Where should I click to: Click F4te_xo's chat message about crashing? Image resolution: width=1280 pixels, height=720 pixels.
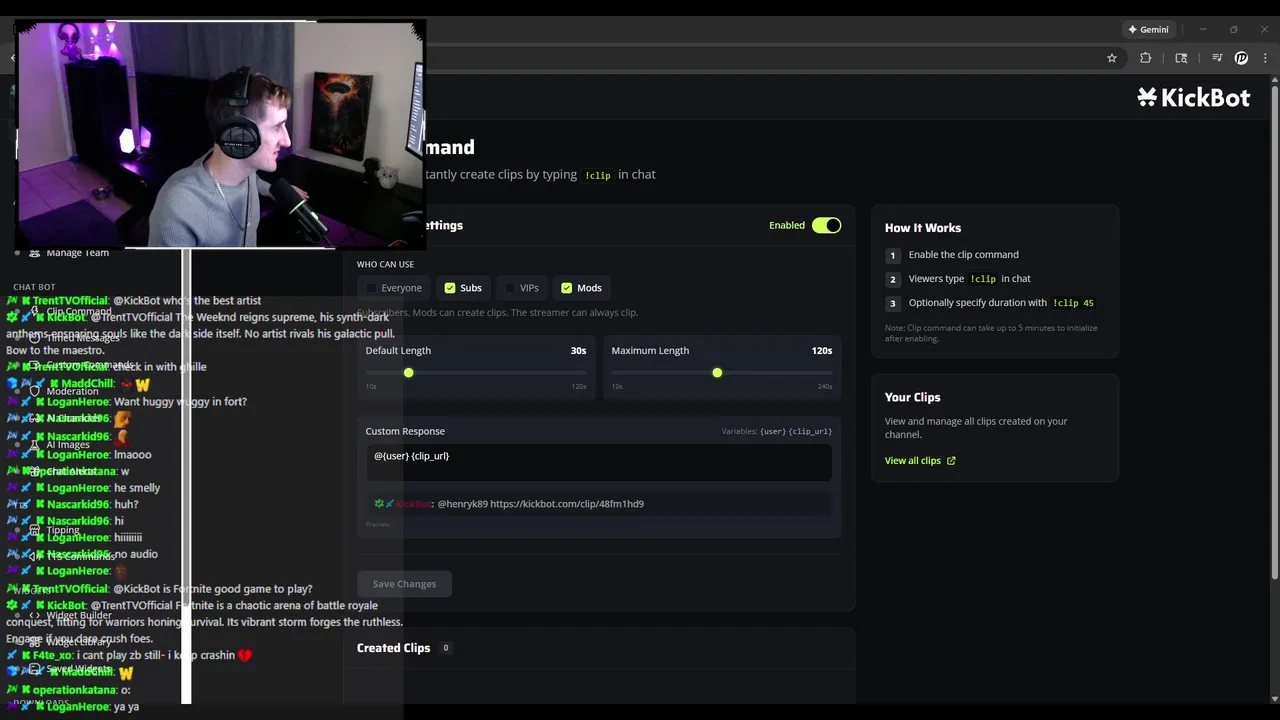click(128, 655)
